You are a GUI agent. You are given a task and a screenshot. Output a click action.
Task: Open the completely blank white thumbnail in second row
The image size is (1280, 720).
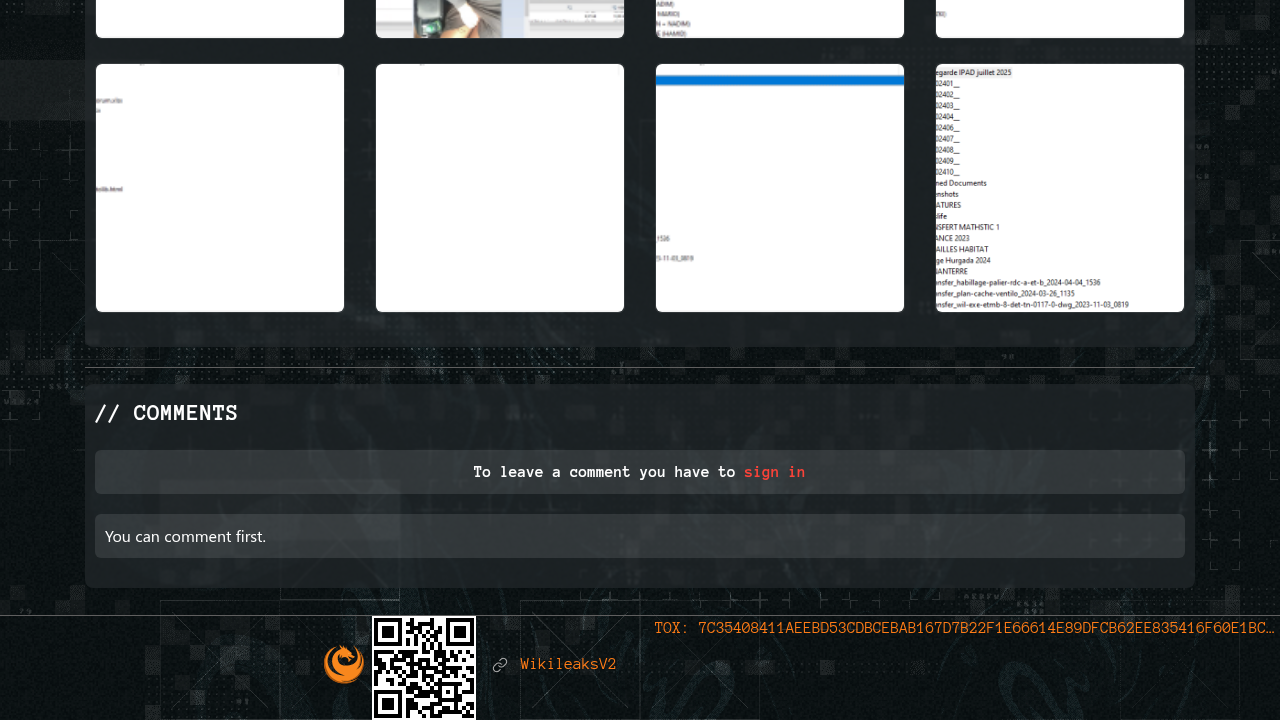click(x=500, y=188)
